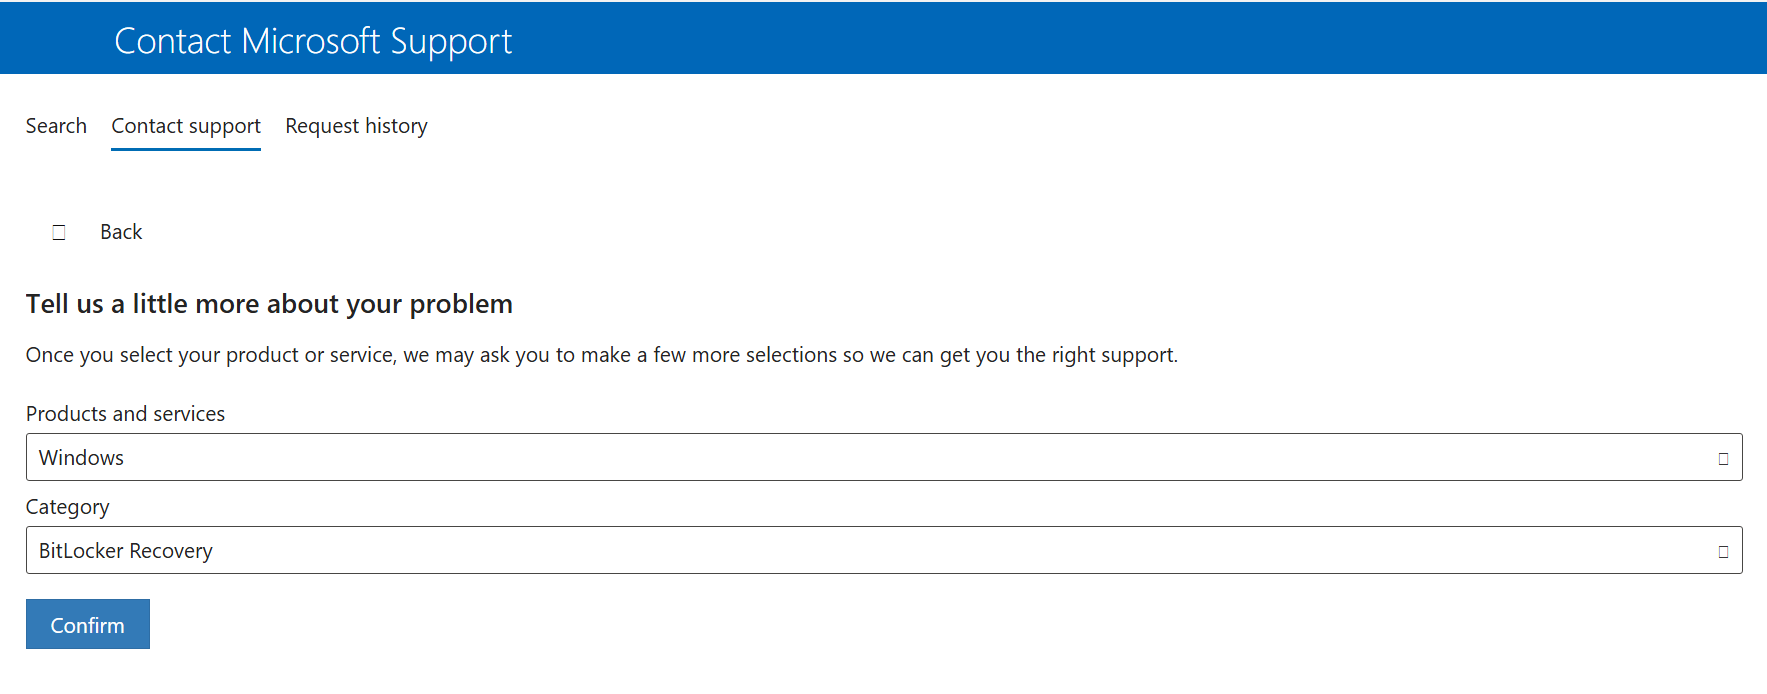Click the "Once you select your product" paragraph

pos(601,355)
